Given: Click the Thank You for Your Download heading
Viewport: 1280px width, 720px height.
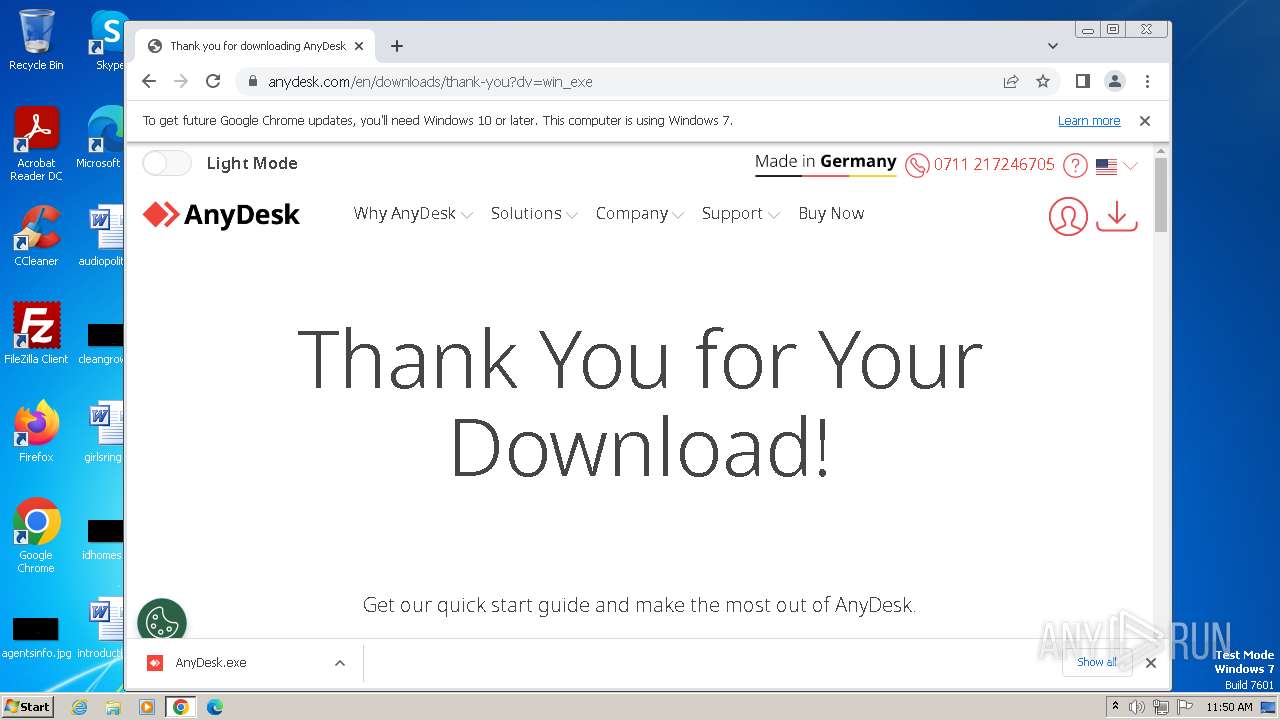Looking at the screenshot, I should (640, 402).
